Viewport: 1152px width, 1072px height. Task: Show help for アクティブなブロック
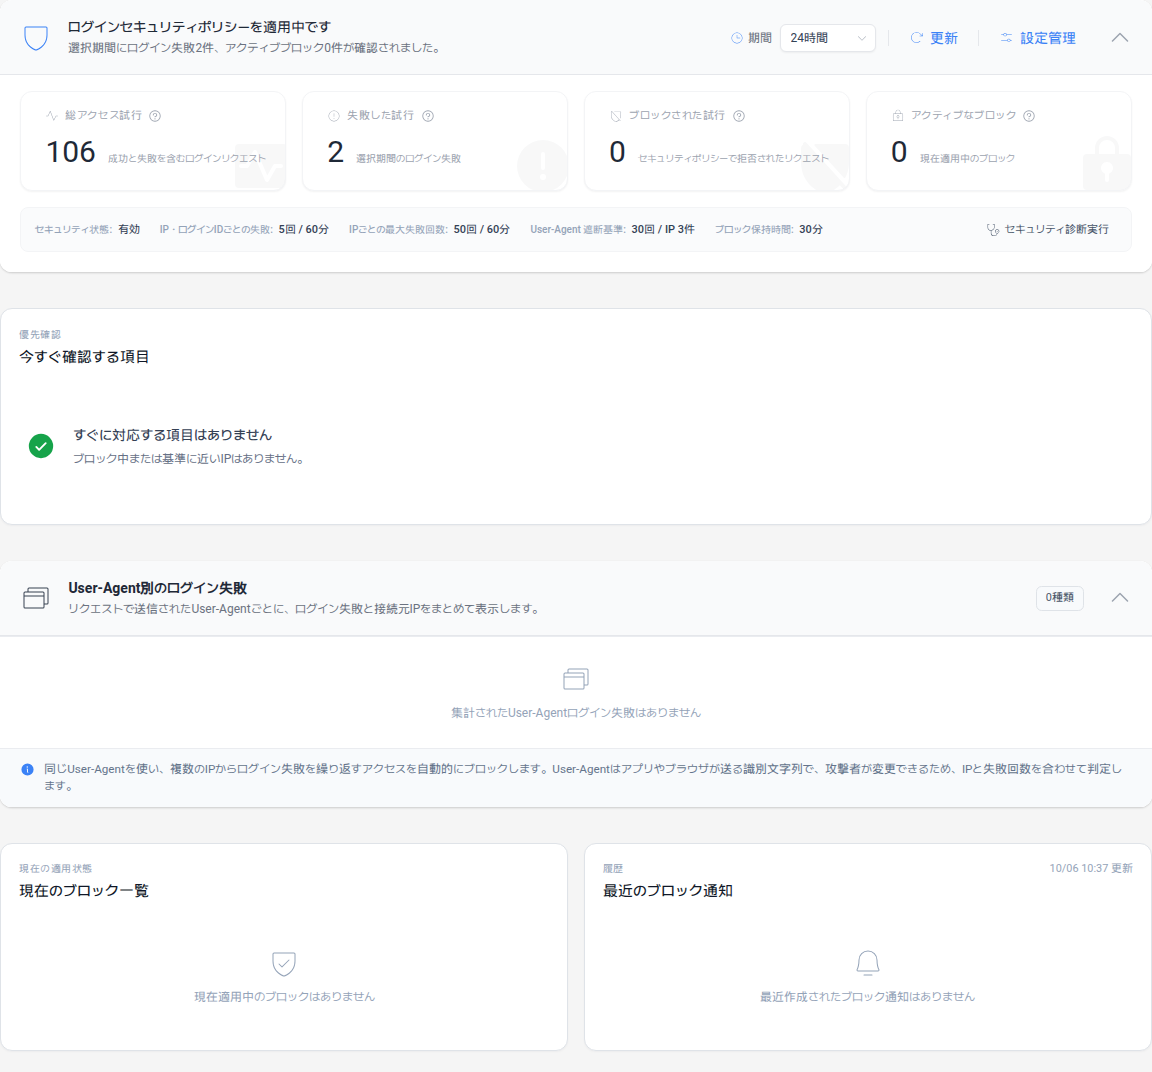(1029, 116)
